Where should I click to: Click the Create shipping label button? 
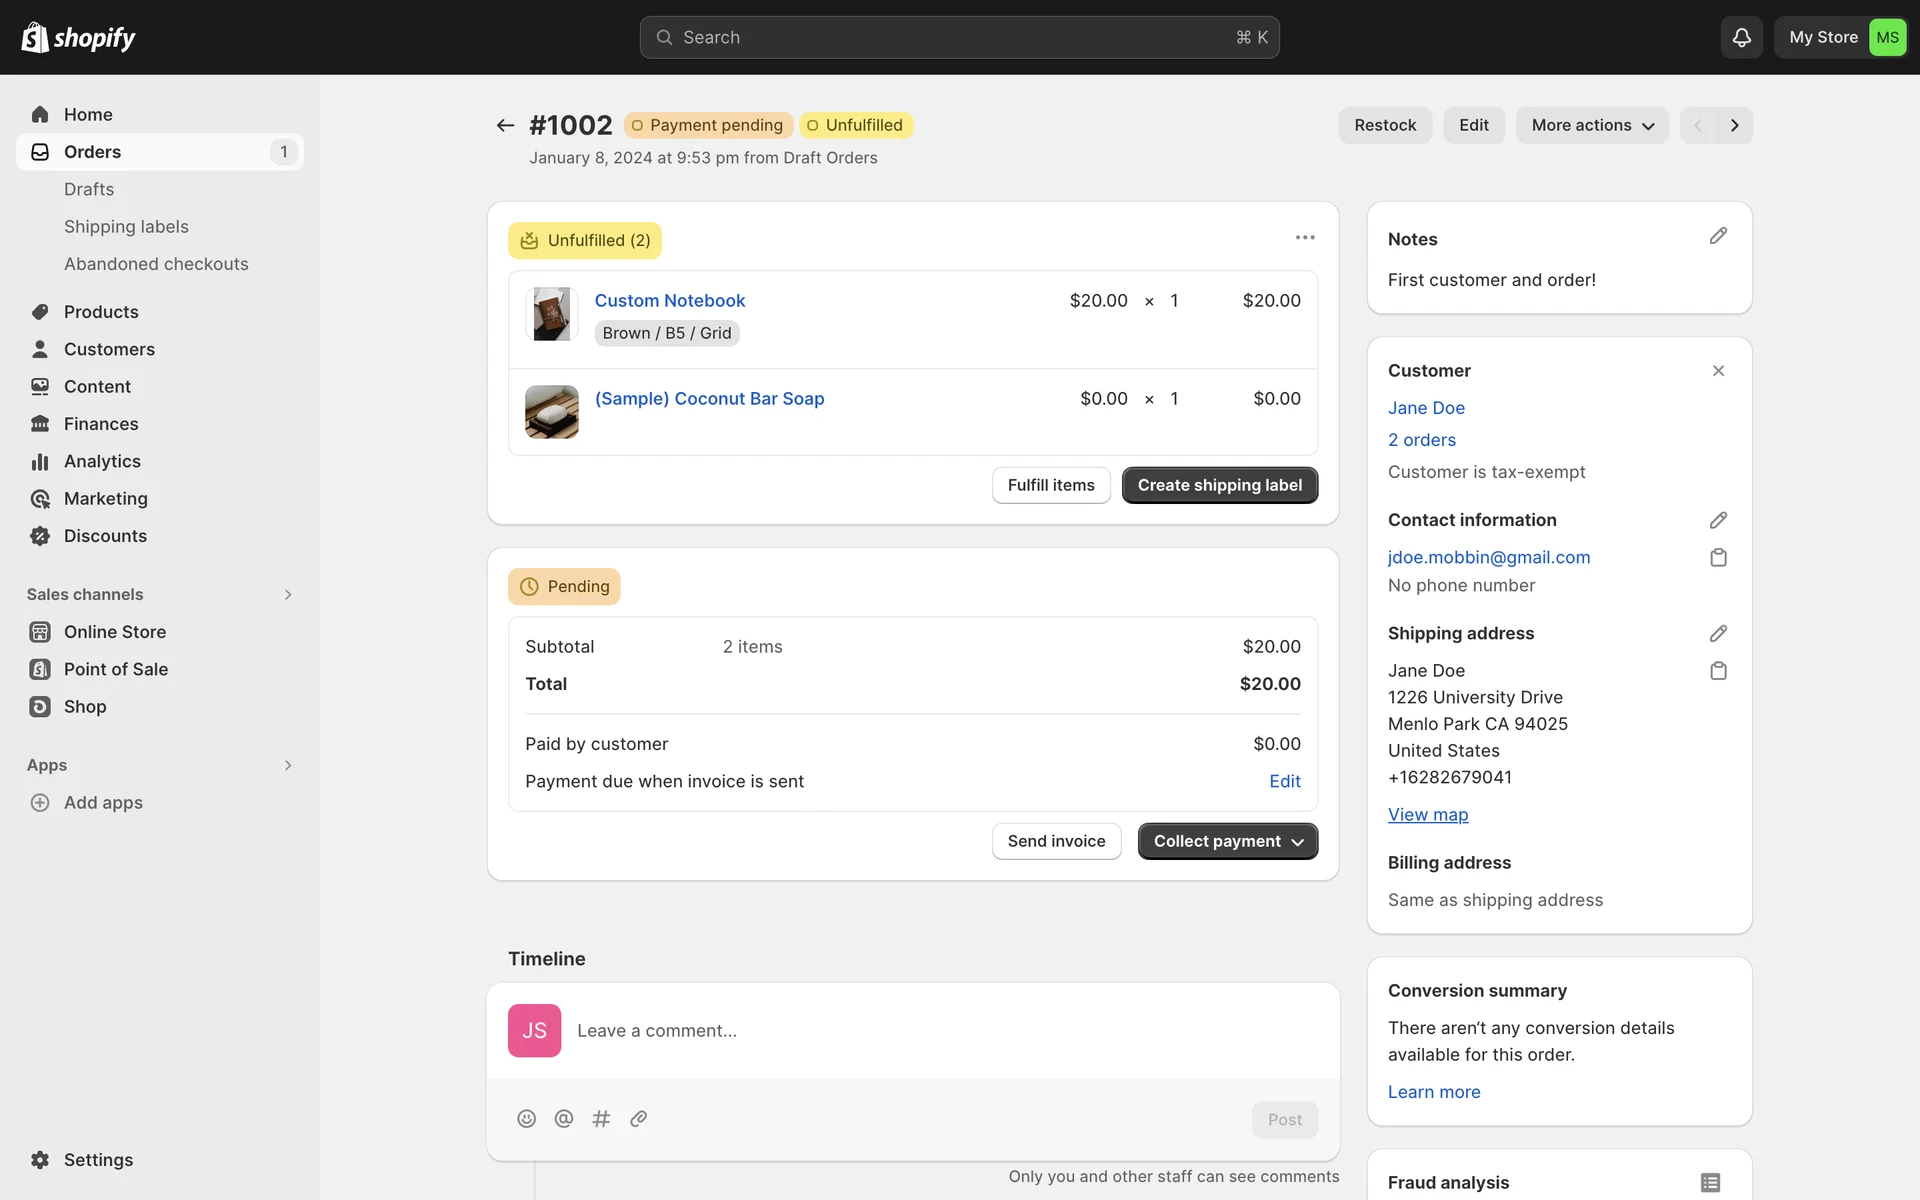point(1219,485)
